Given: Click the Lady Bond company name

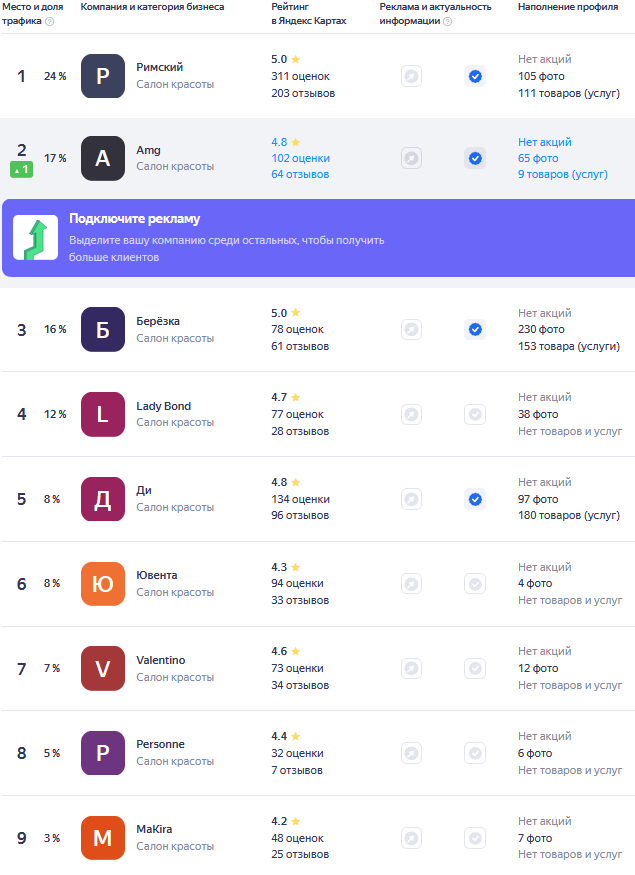Looking at the screenshot, I should 163,406.
